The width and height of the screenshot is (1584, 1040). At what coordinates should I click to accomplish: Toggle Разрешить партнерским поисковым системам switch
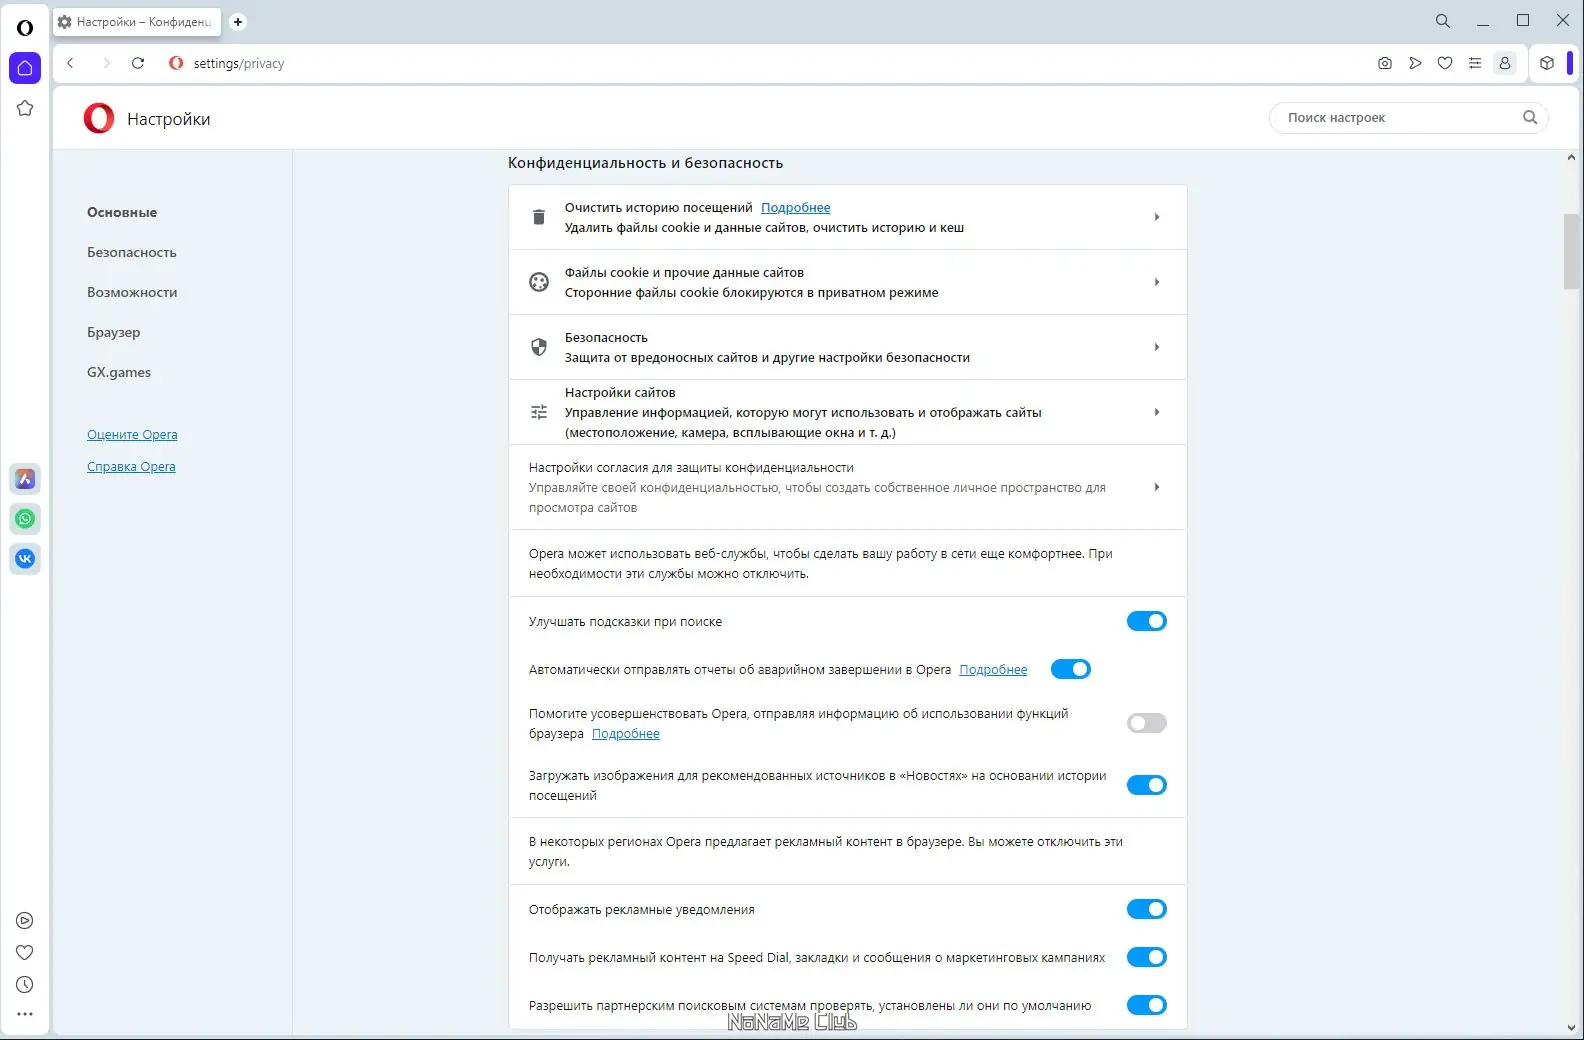tap(1147, 1005)
